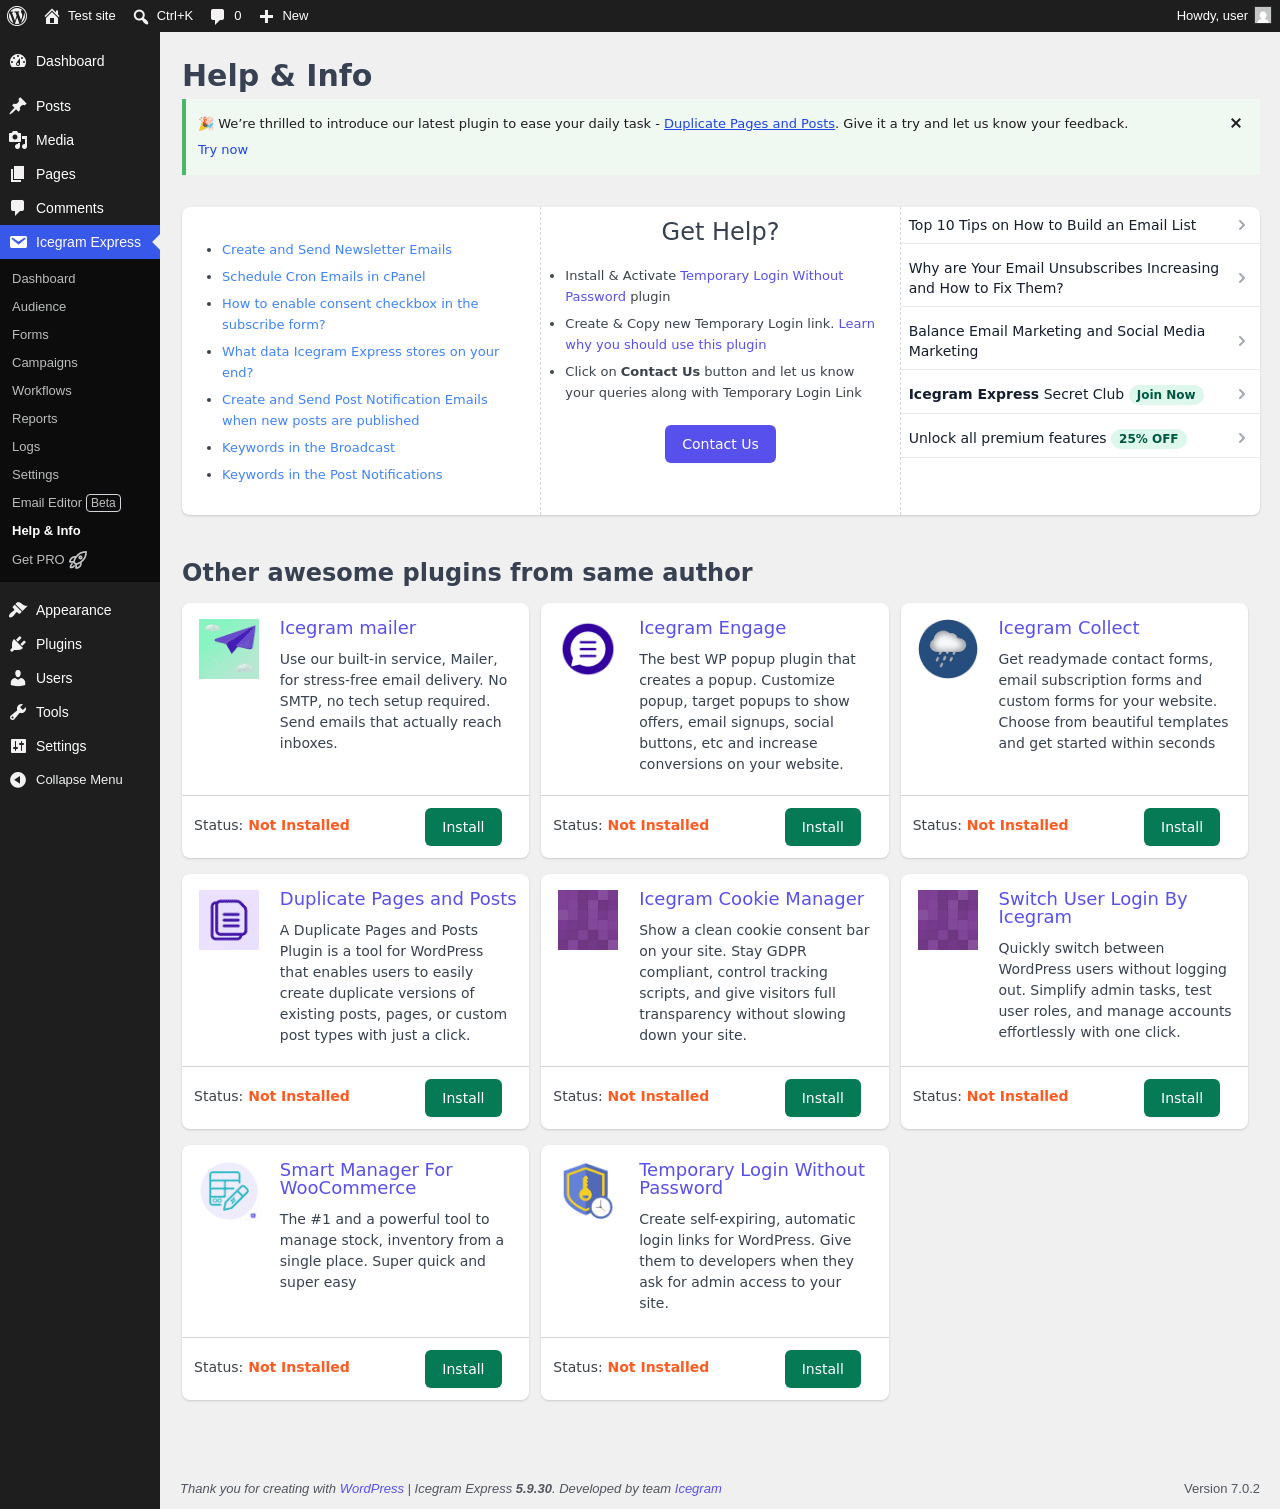Image resolution: width=1280 pixels, height=1509 pixels.
Task: Install the Icegram Cookie Manager plugin
Action: tap(823, 1098)
